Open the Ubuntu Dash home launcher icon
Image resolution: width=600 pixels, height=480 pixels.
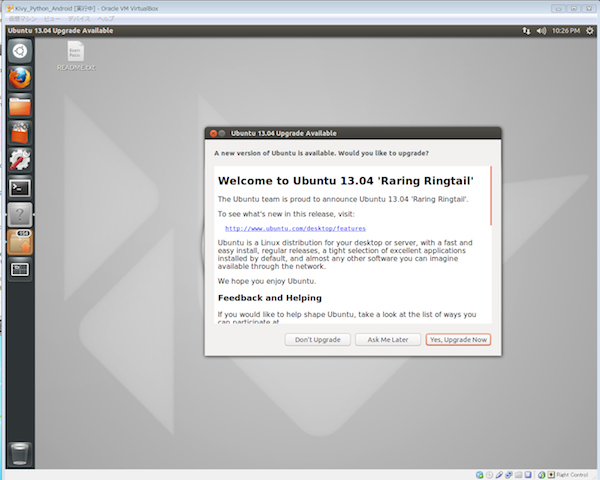coord(20,51)
